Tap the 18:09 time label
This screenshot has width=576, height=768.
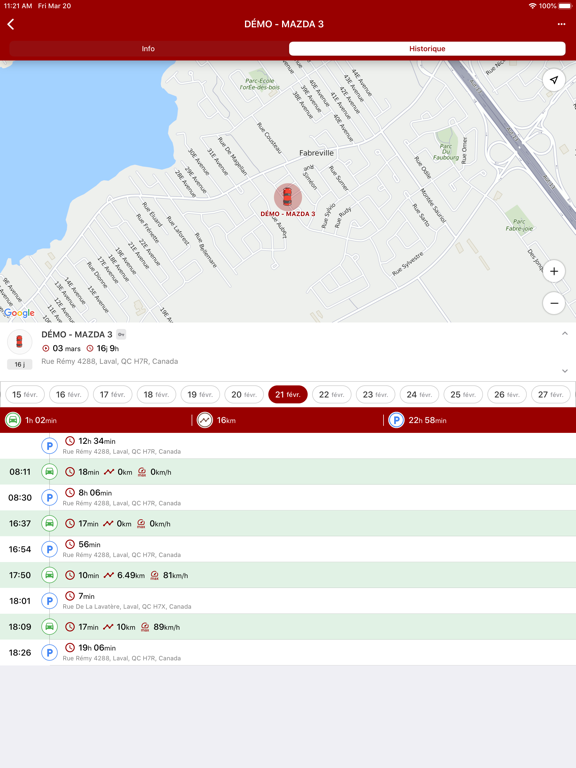coord(20,626)
